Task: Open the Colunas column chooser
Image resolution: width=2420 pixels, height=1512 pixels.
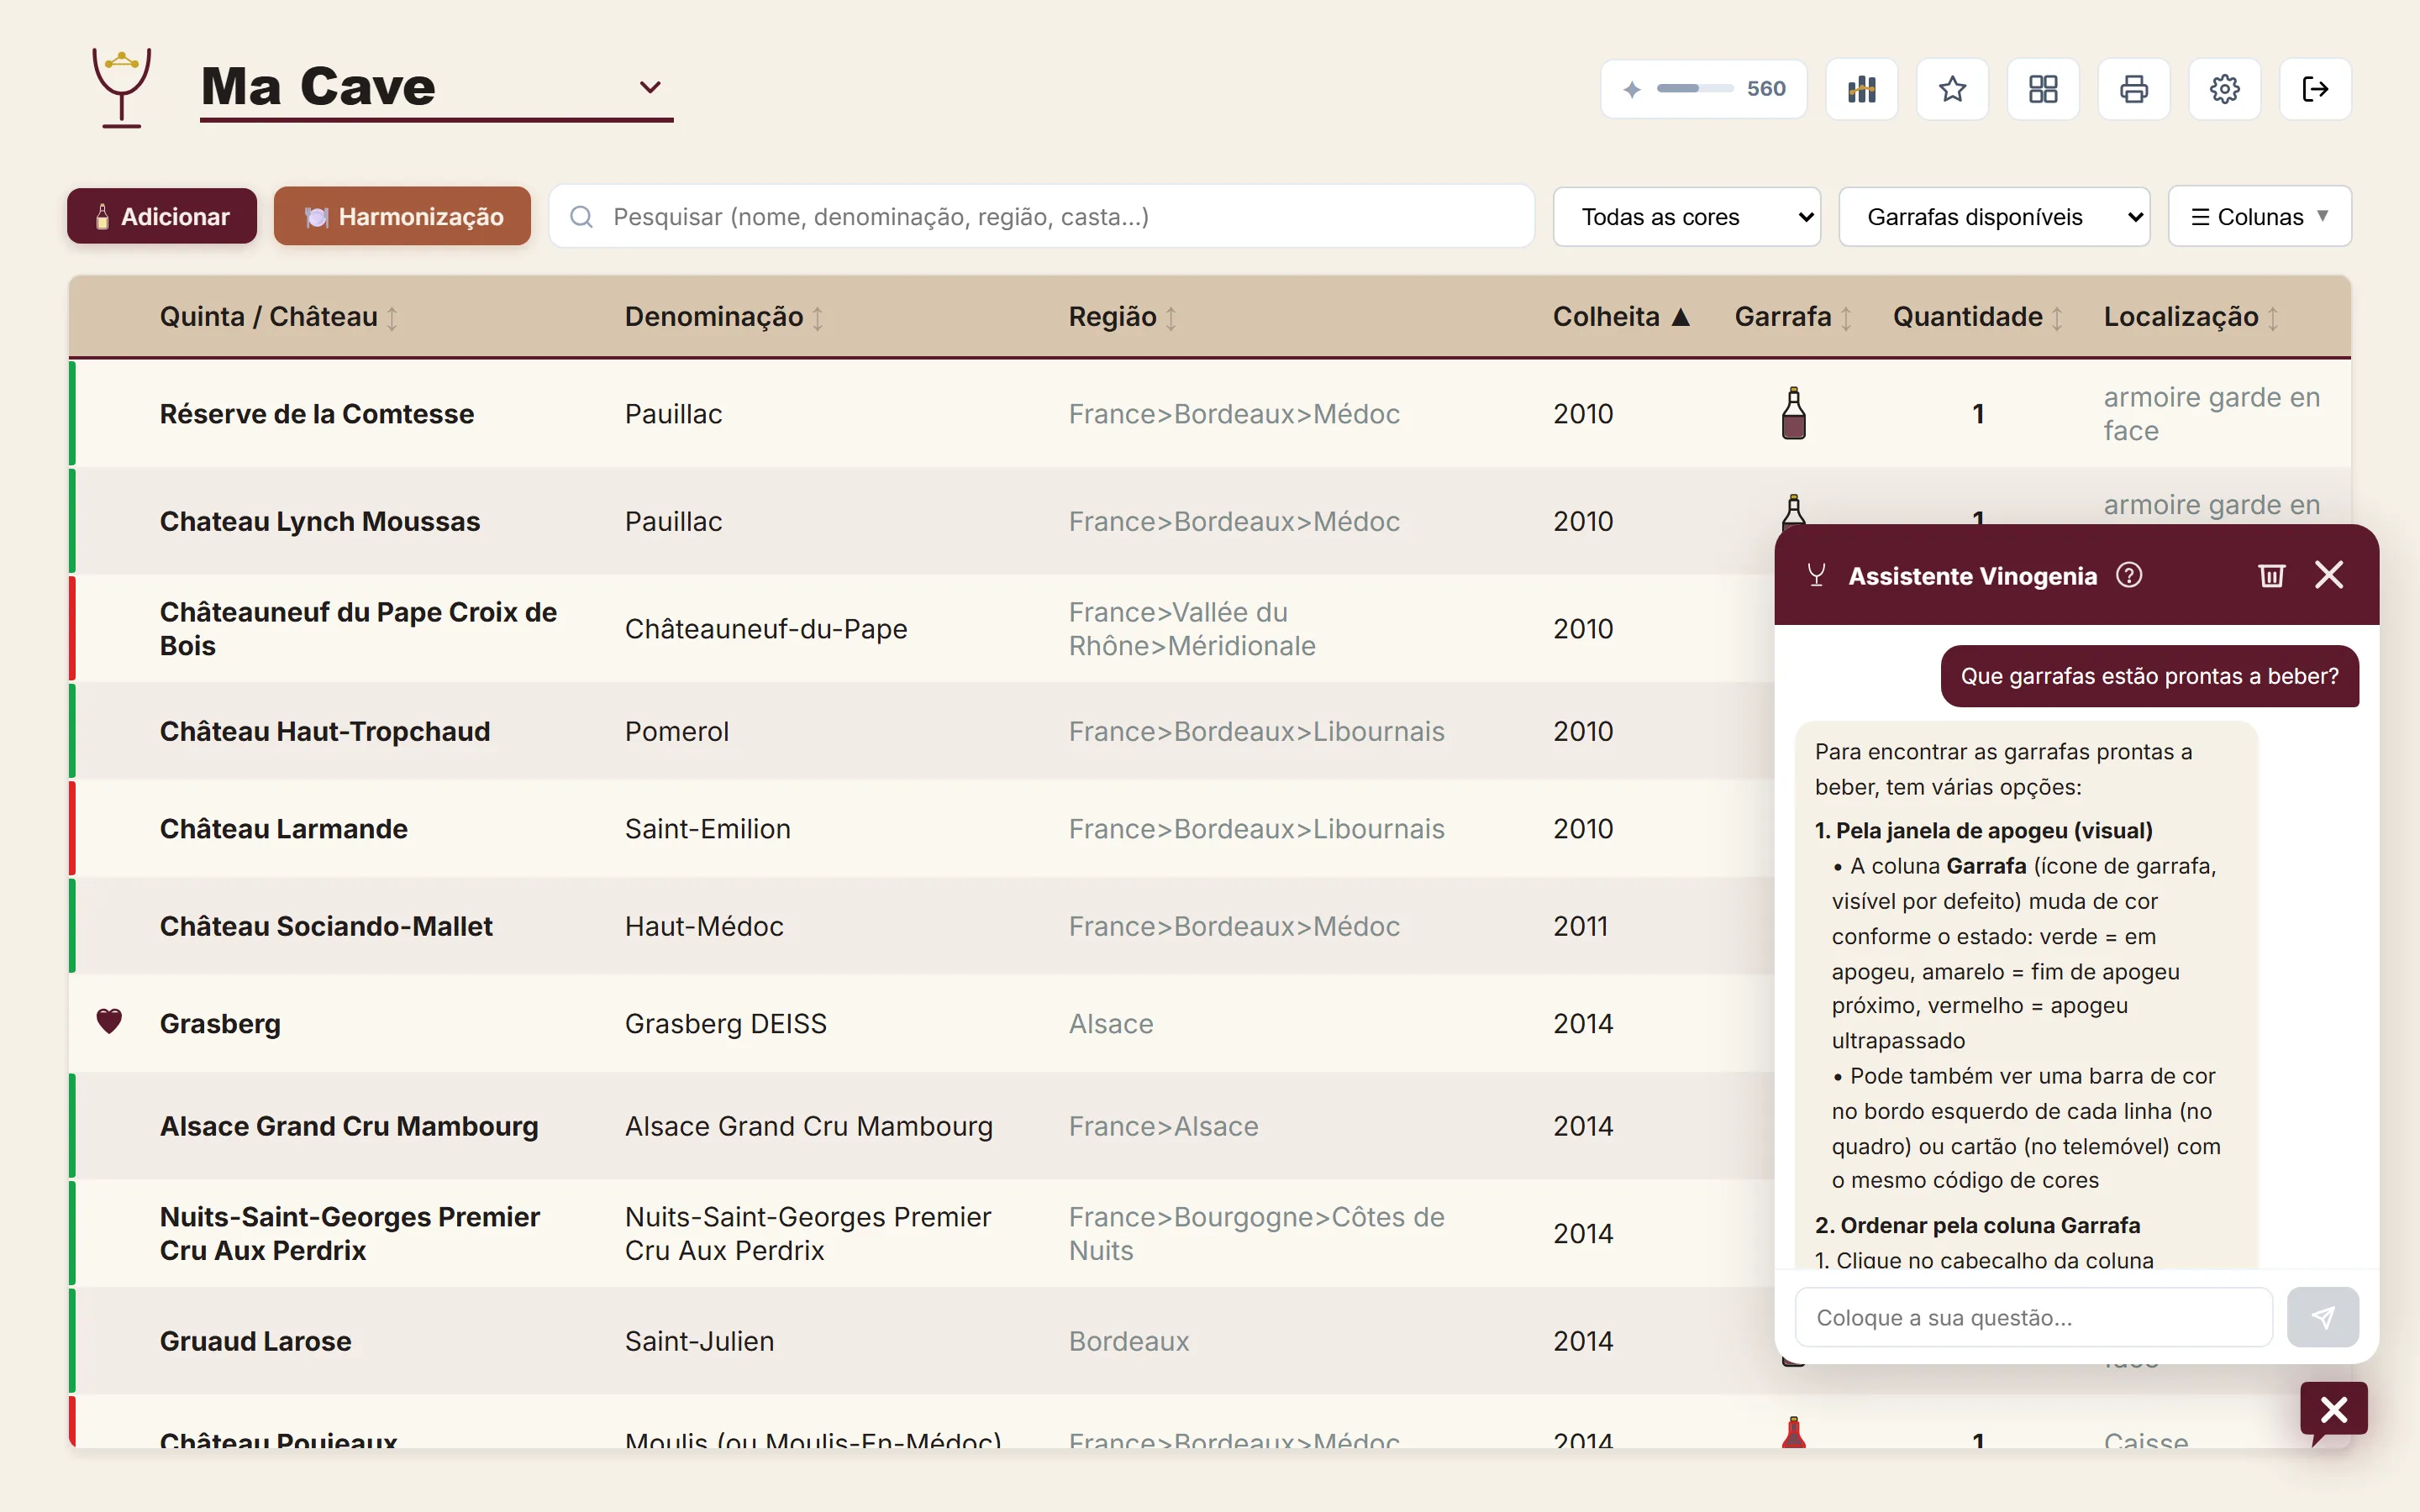Action: point(2259,216)
